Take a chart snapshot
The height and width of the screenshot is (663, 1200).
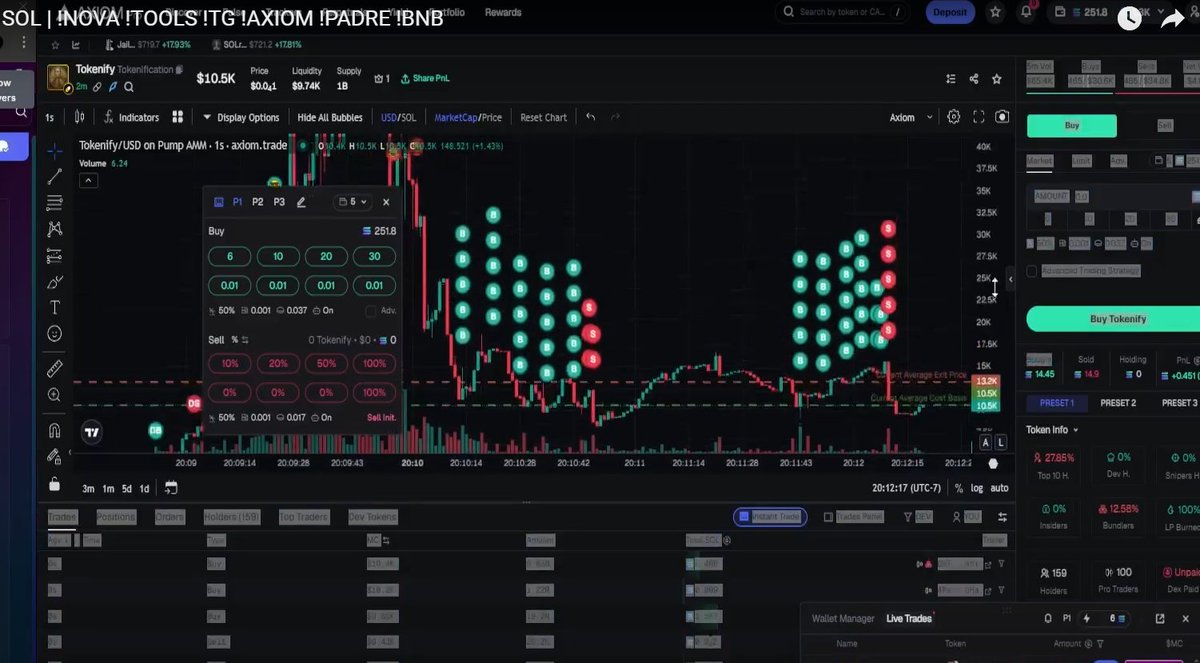[x=1002, y=117]
